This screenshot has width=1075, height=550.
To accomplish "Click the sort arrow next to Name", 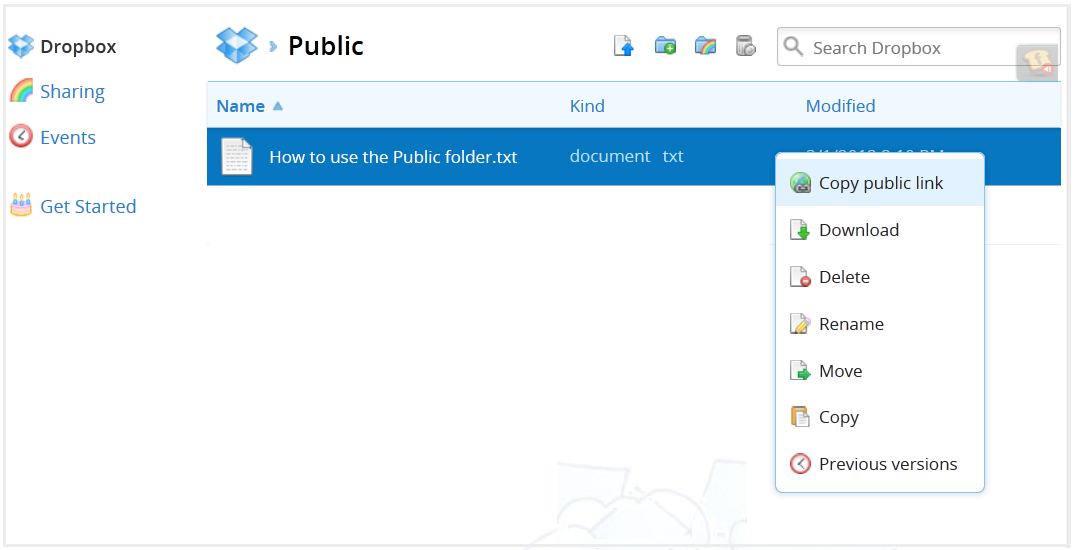I will pos(278,106).
